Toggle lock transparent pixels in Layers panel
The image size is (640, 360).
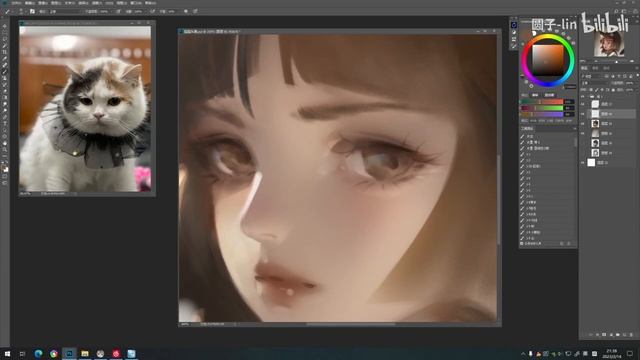[591, 90]
